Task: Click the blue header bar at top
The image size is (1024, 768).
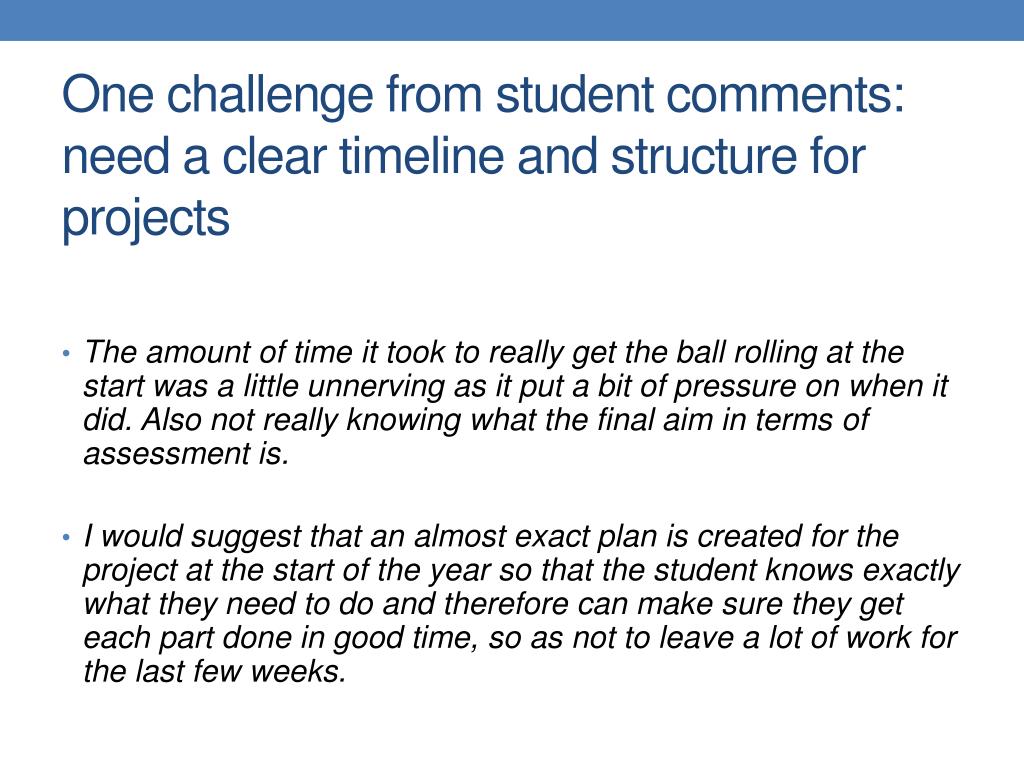Action: (512, 20)
